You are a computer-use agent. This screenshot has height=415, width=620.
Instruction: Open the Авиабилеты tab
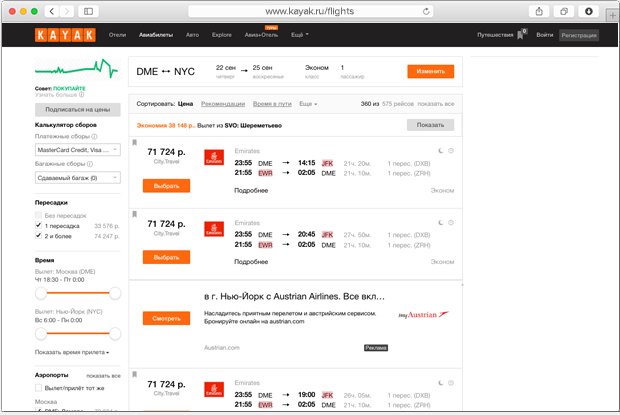pos(156,35)
